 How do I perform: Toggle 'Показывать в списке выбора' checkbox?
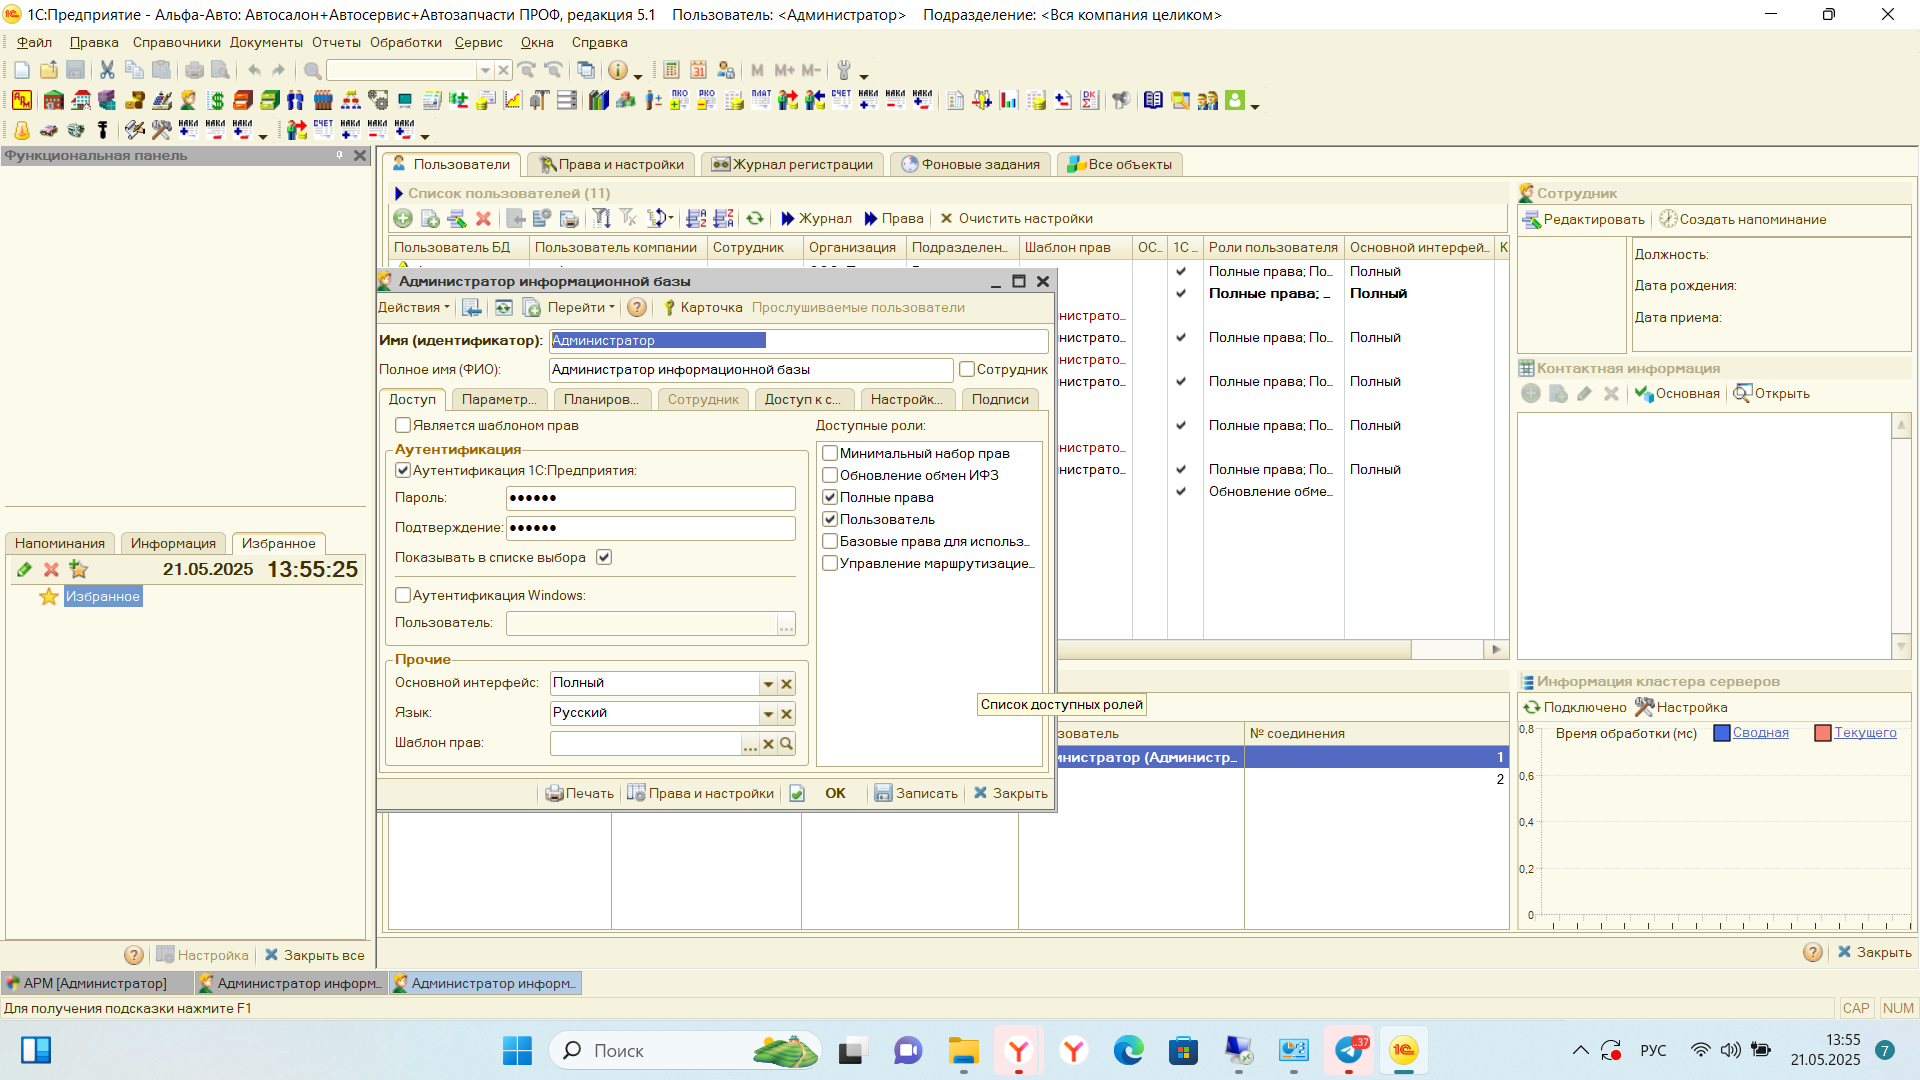[604, 557]
